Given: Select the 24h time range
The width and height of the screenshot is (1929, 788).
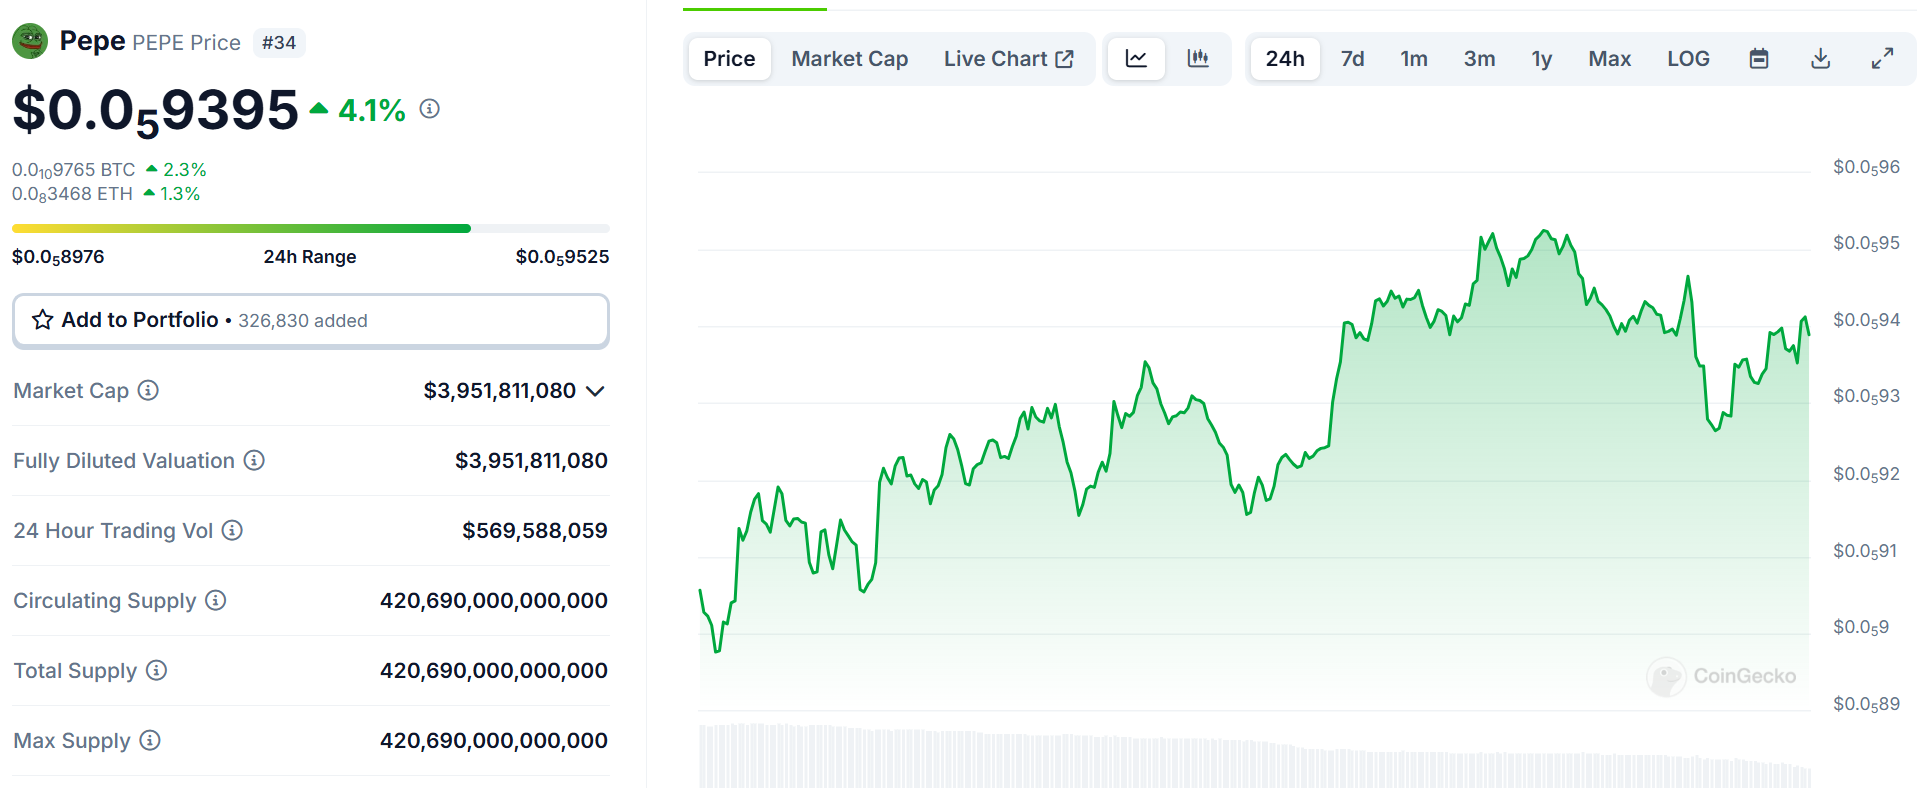Looking at the screenshot, I should click(1284, 59).
